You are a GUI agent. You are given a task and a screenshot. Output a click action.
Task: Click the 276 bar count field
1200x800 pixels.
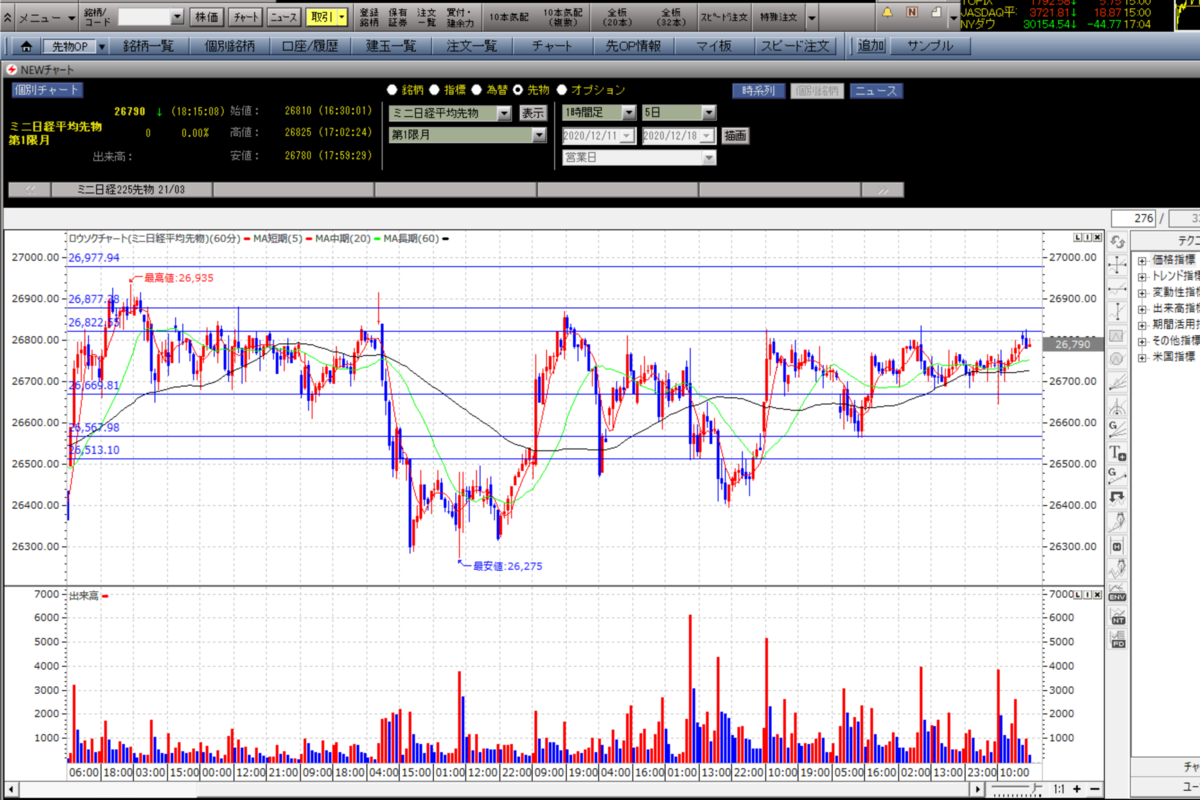pyautogui.click(x=1134, y=218)
